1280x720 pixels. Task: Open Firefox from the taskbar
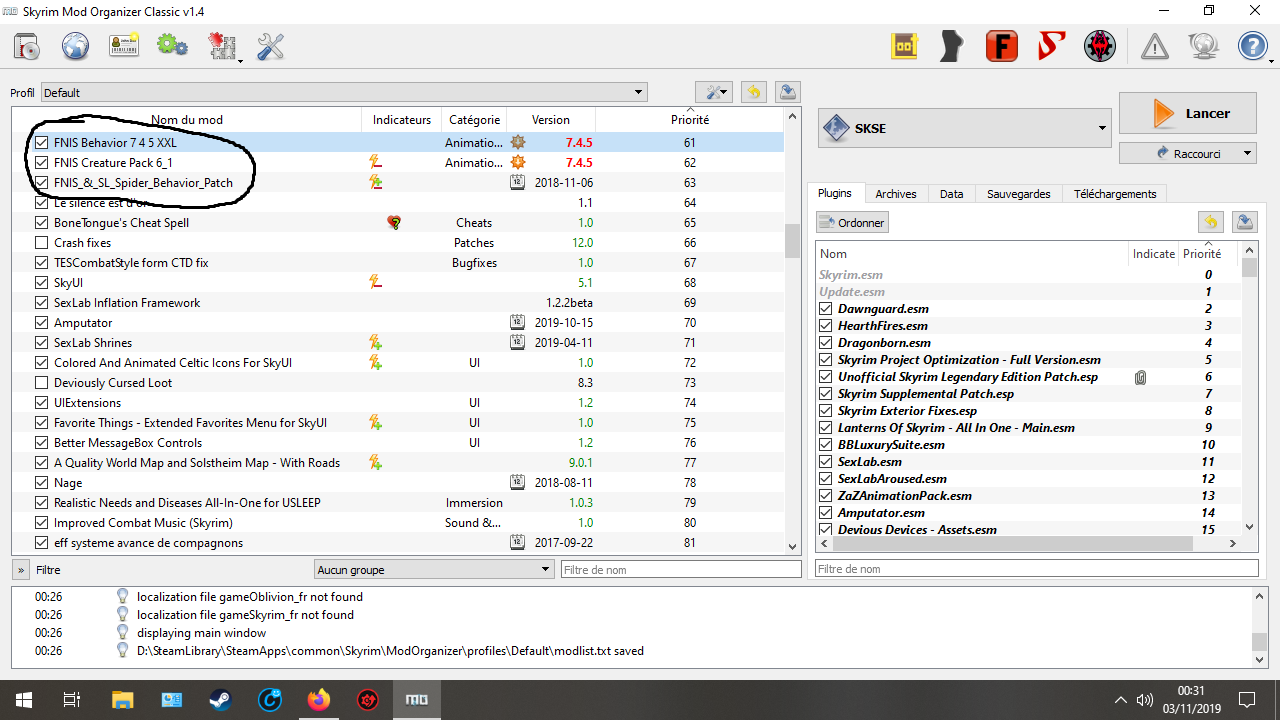[319, 700]
